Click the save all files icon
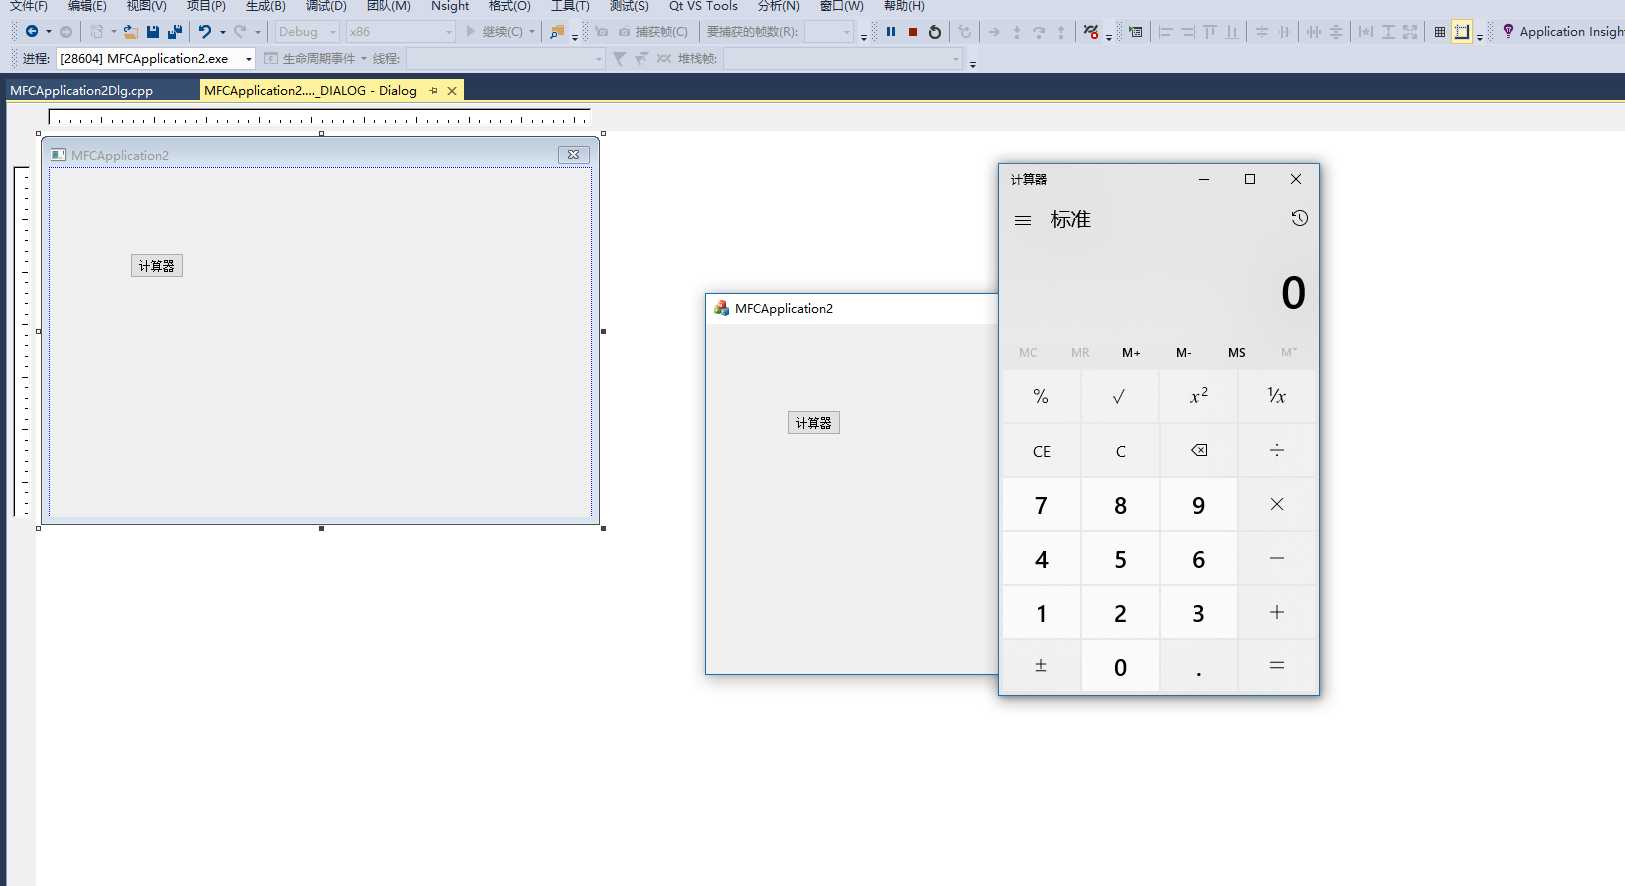The width and height of the screenshot is (1625, 886). point(175,32)
